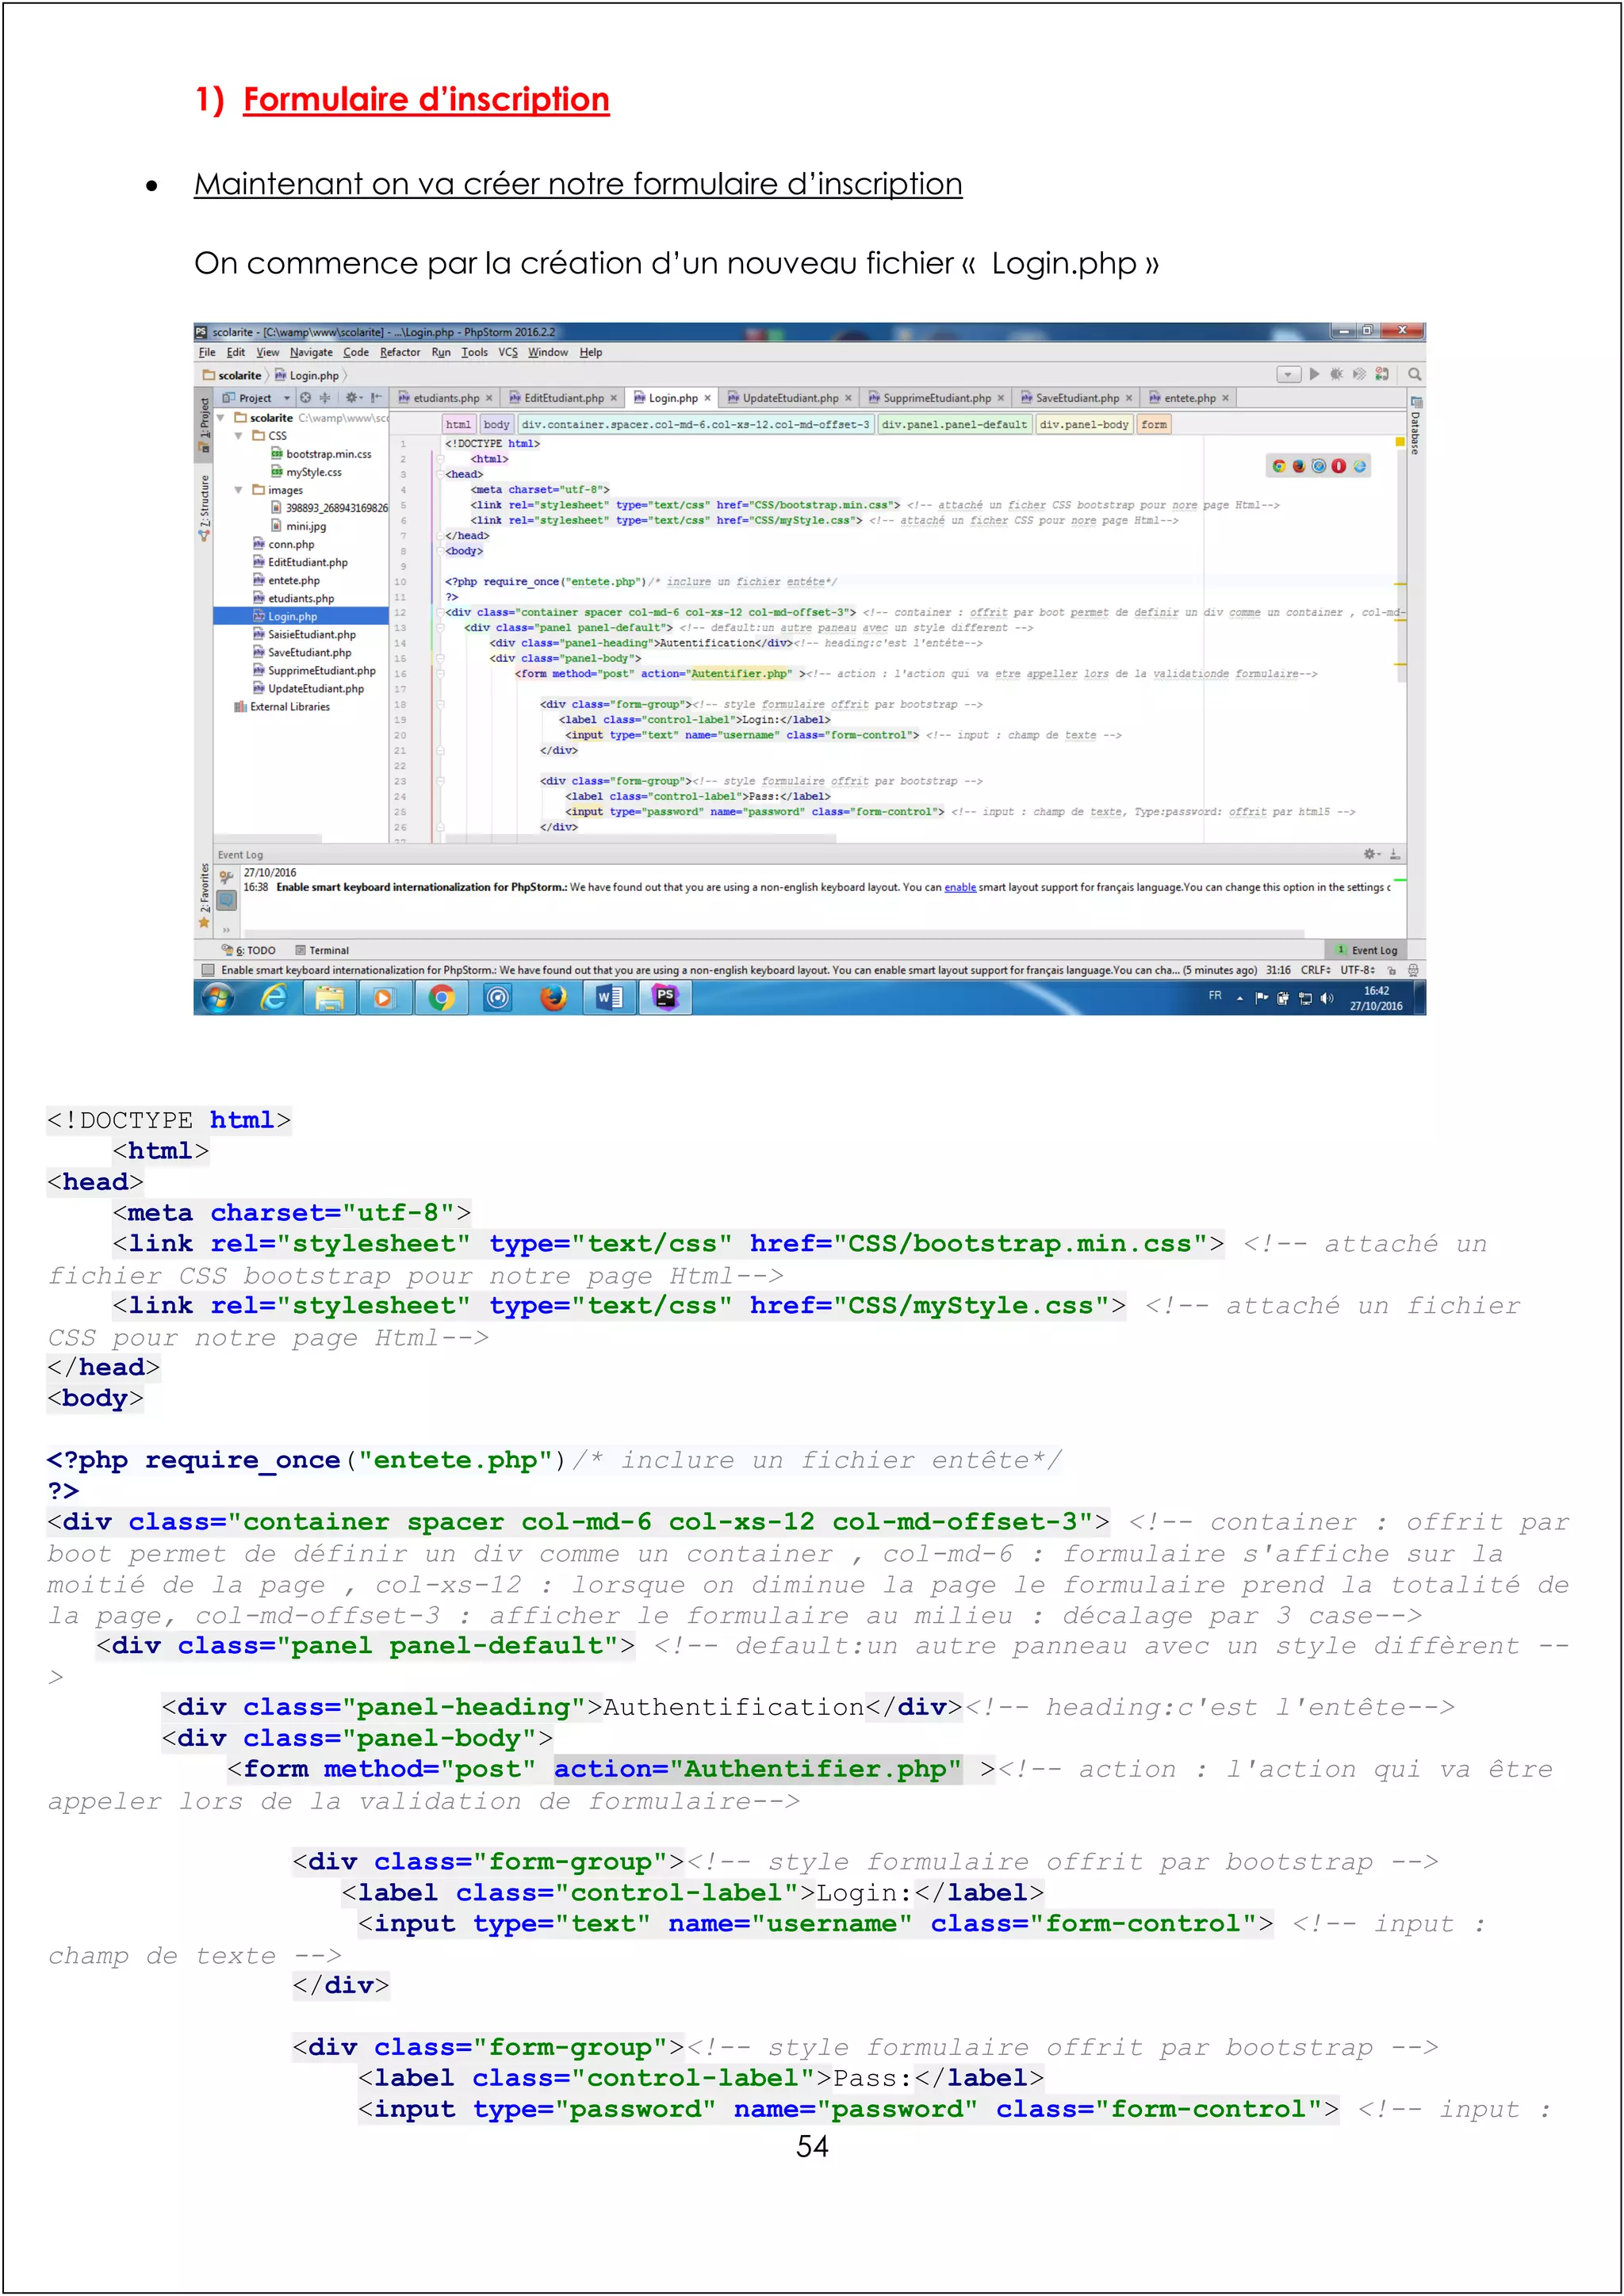The image size is (1624, 2296).
Task: Click the enable link in Event Log
Action: (960, 887)
